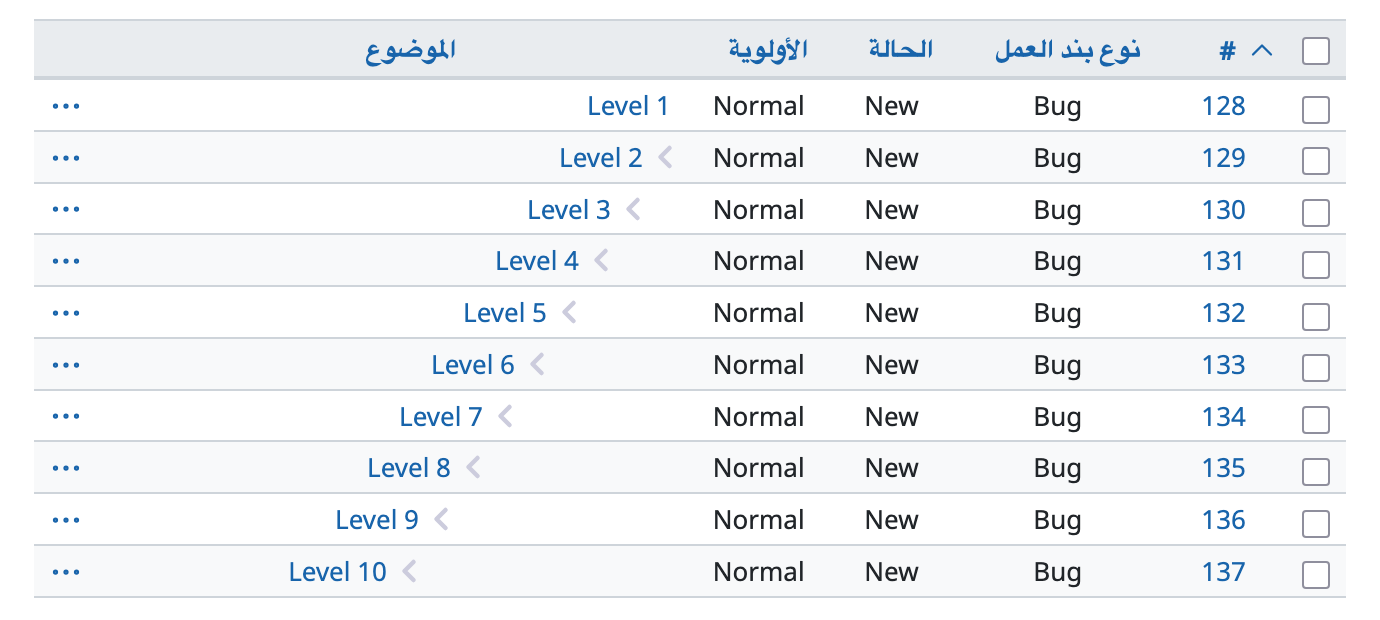Sort by the الأولوية column header

click(767, 50)
